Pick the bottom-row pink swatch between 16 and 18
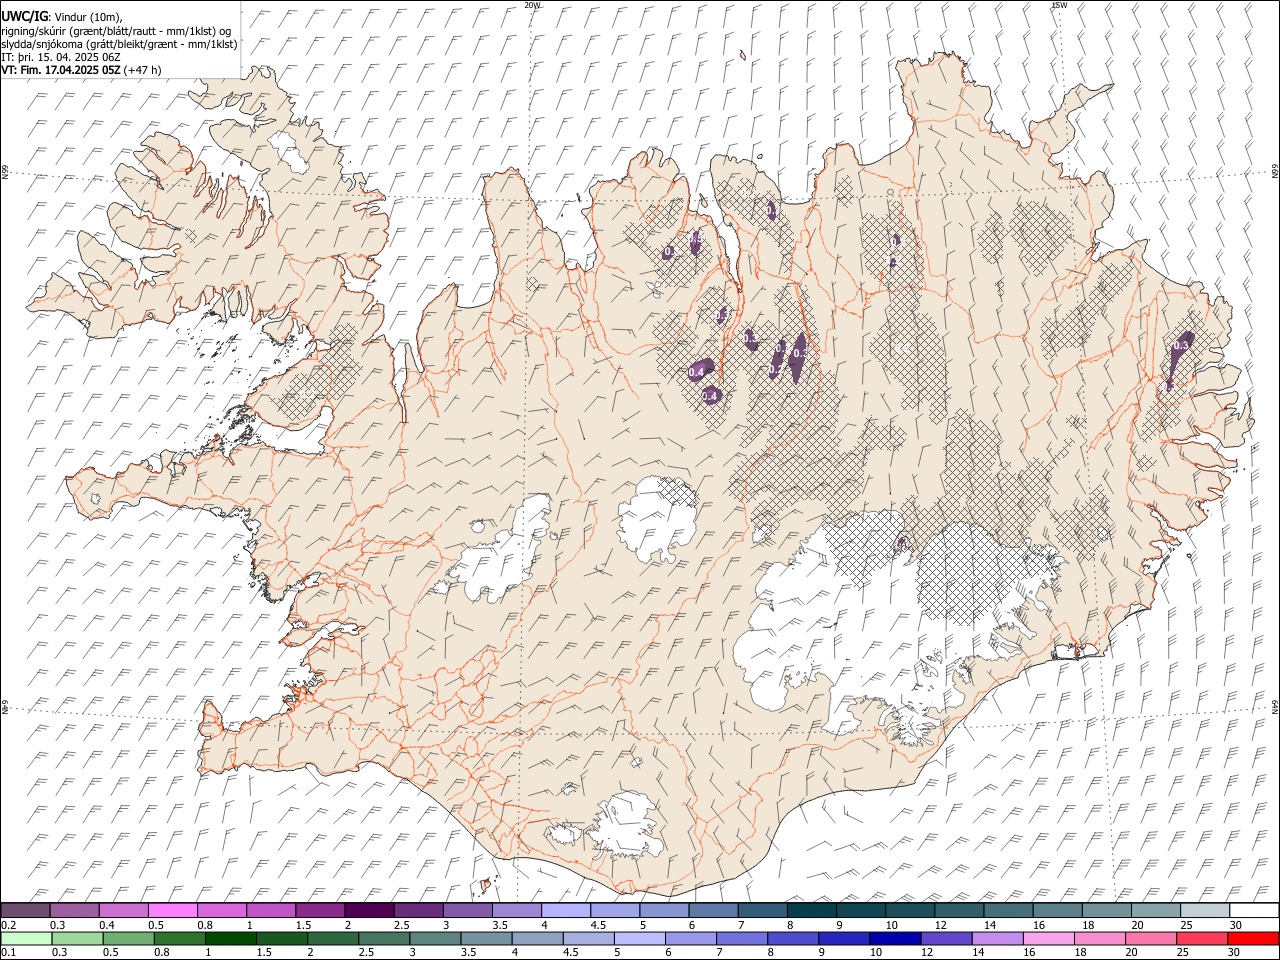 click(1049, 938)
